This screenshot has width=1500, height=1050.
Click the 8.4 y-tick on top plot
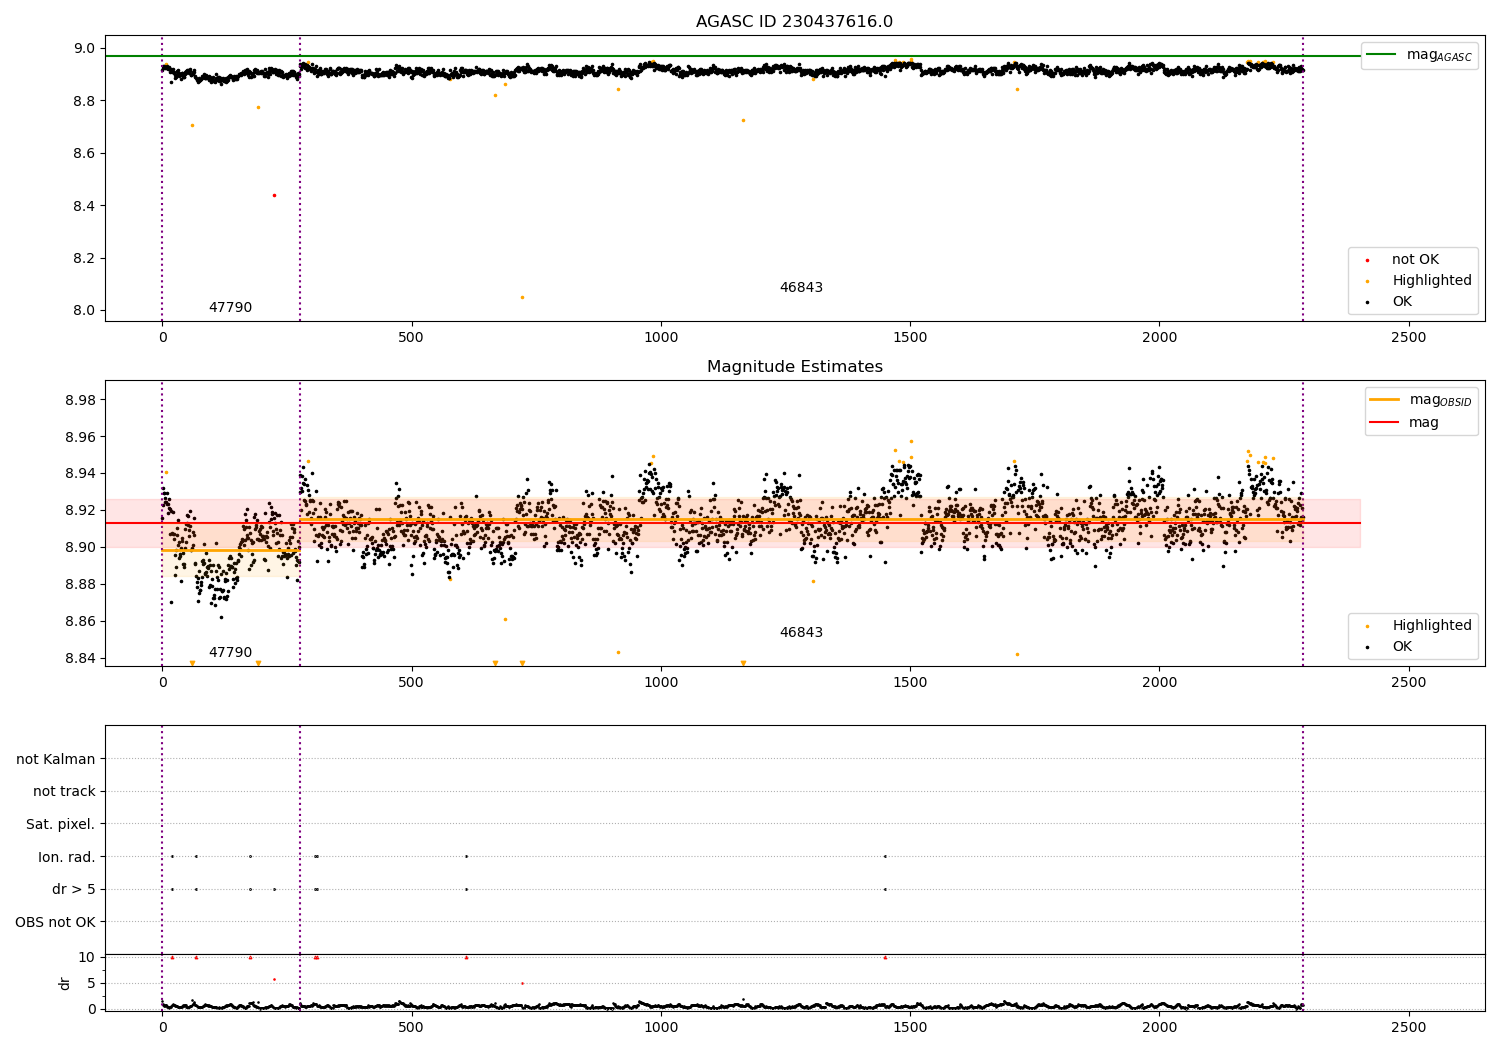[x=85, y=206]
